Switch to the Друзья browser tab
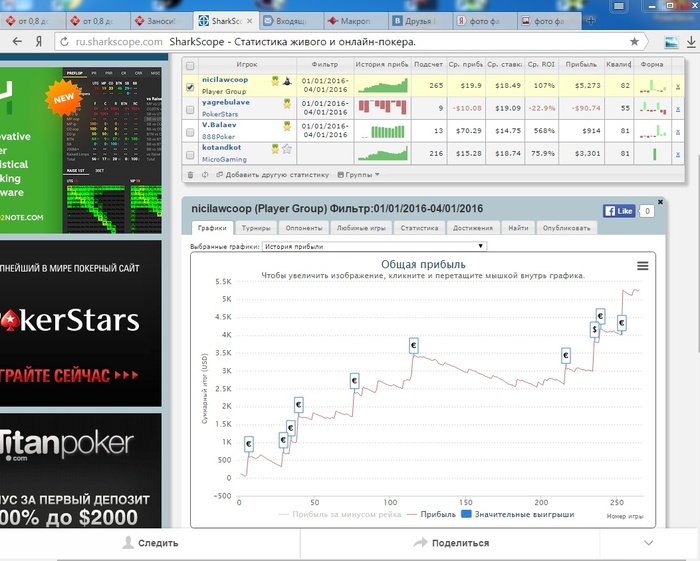This screenshot has width=700, height=561. click(x=420, y=21)
